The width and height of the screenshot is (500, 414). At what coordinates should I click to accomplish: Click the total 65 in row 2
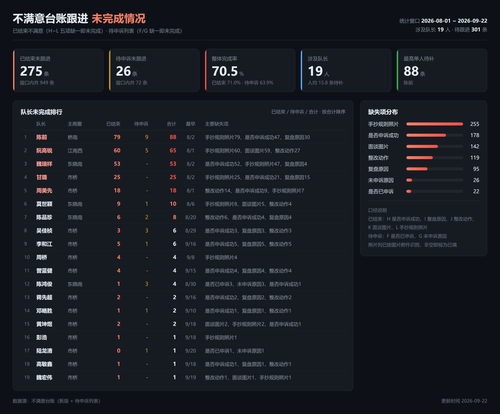(173, 151)
